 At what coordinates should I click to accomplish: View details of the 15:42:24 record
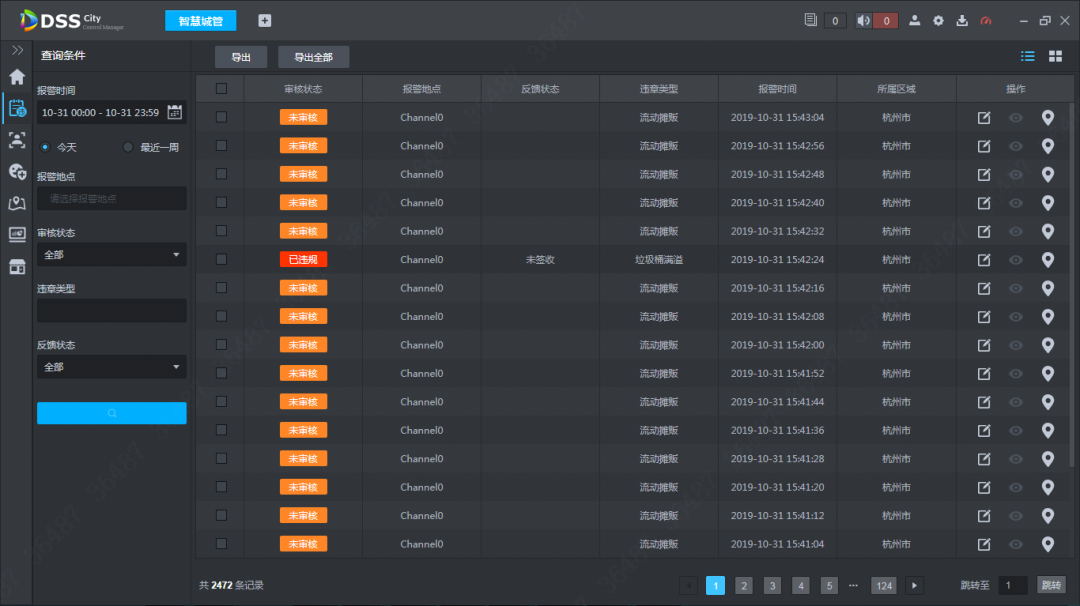click(x=1015, y=260)
